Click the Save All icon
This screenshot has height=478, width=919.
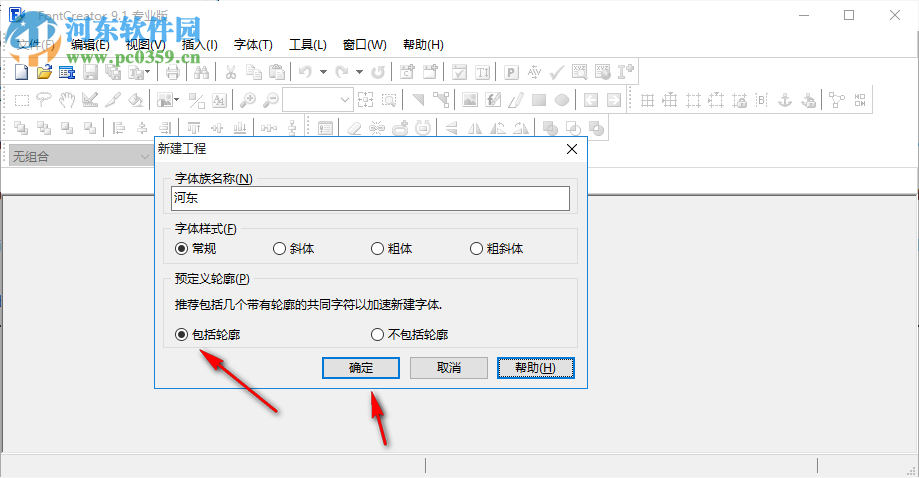[113, 72]
